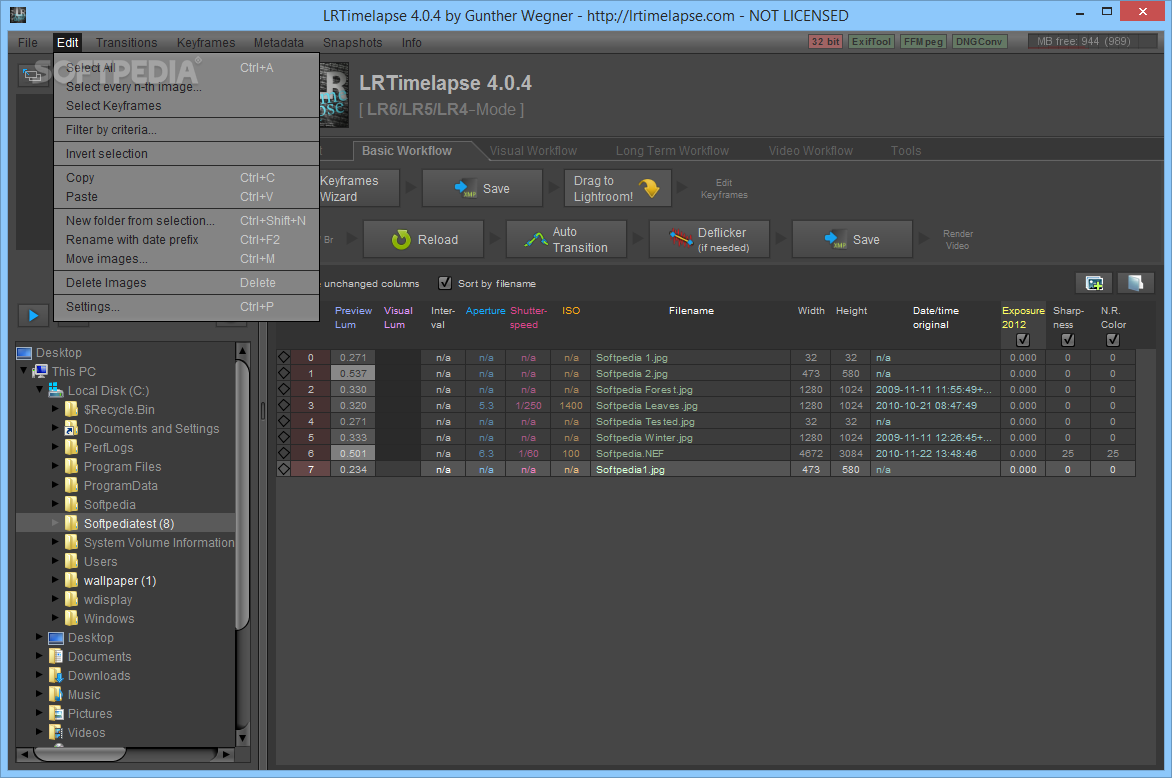The width and height of the screenshot is (1172, 778).
Task: Click the second-row Save button after Deflicker
Action: [x=852, y=239]
